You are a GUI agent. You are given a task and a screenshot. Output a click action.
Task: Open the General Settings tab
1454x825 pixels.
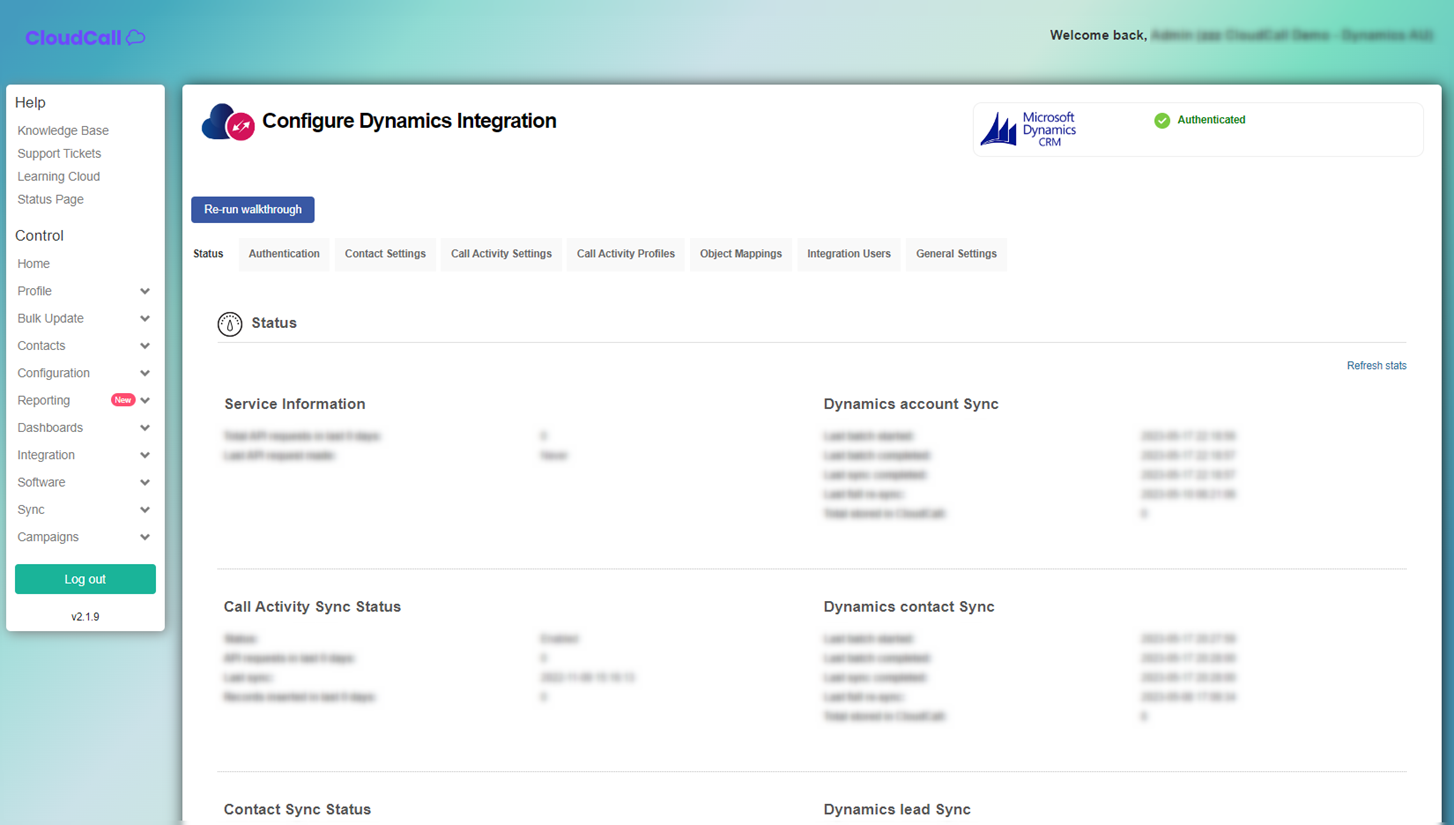tap(956, 254)
